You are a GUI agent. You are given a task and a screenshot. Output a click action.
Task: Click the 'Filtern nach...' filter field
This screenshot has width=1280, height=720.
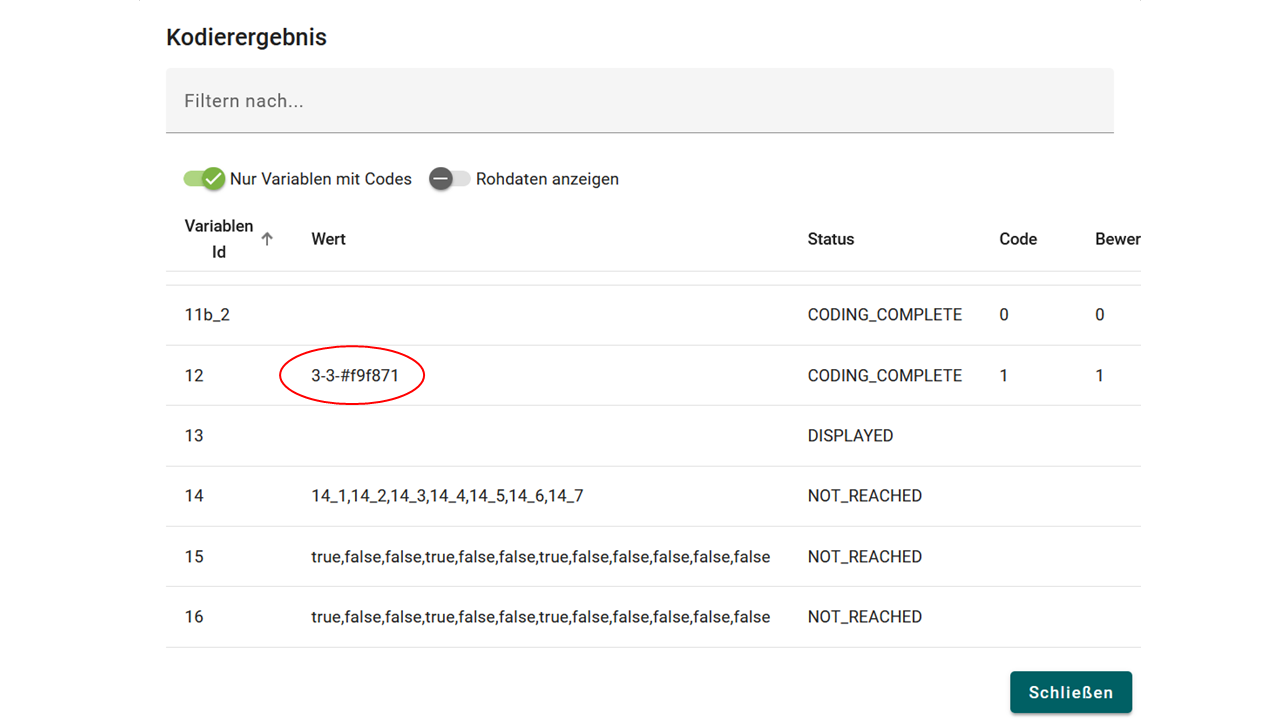click(639, 100)
